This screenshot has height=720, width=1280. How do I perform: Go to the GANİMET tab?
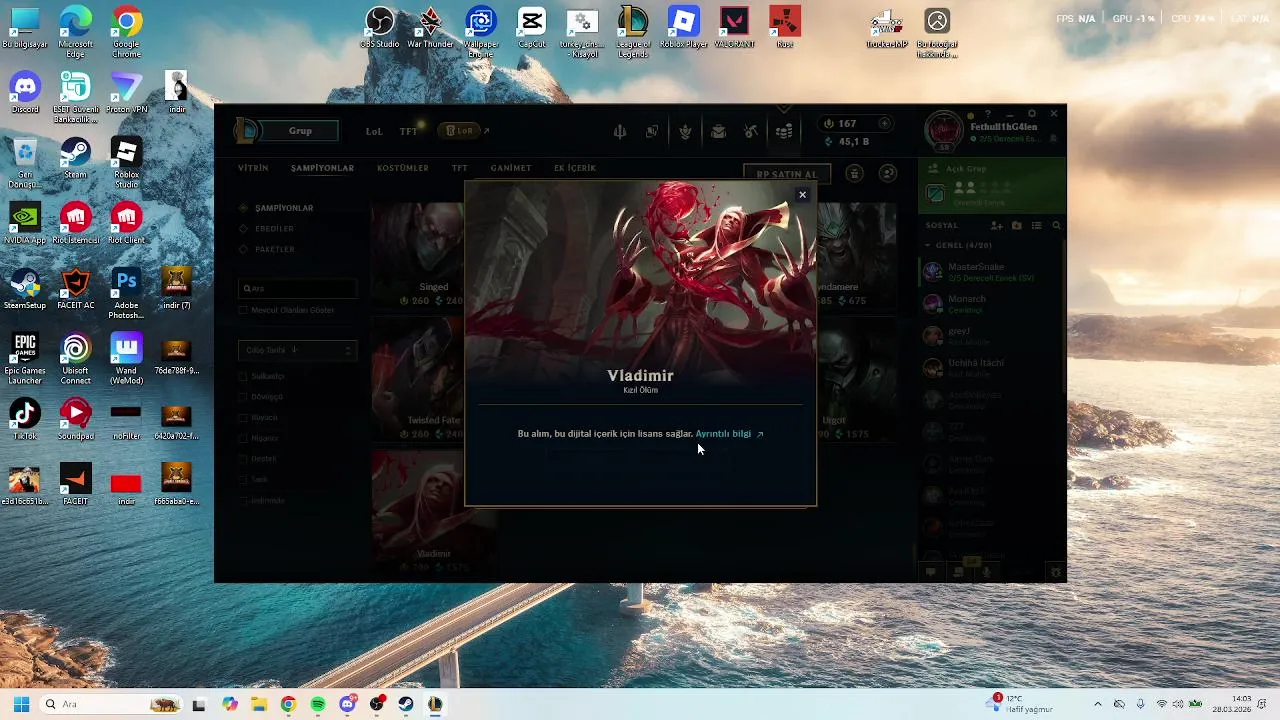pos(511,168)
